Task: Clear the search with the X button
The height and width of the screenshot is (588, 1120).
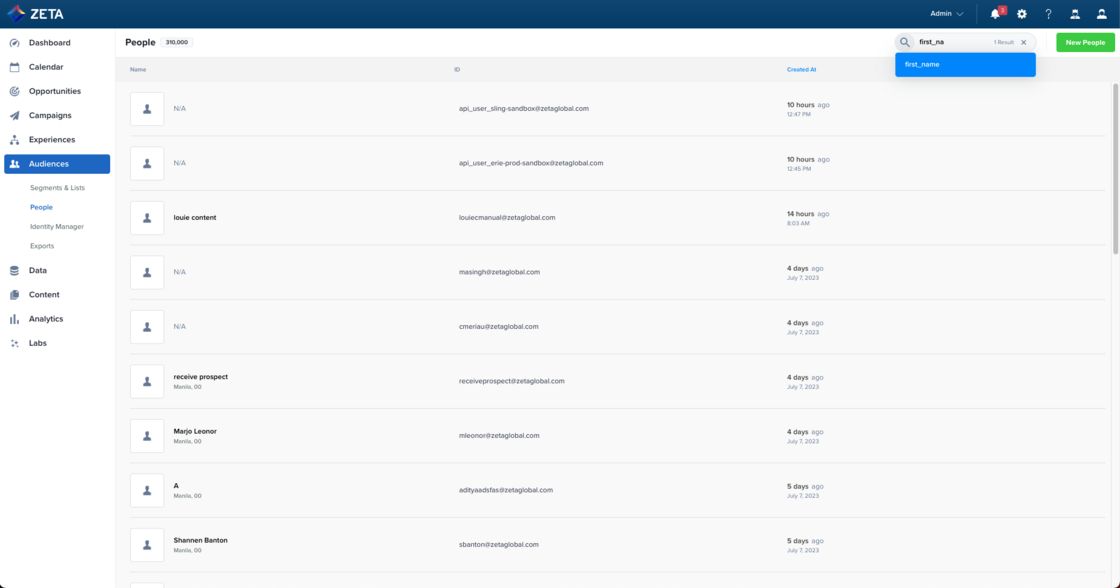Action: (1024, 42)
